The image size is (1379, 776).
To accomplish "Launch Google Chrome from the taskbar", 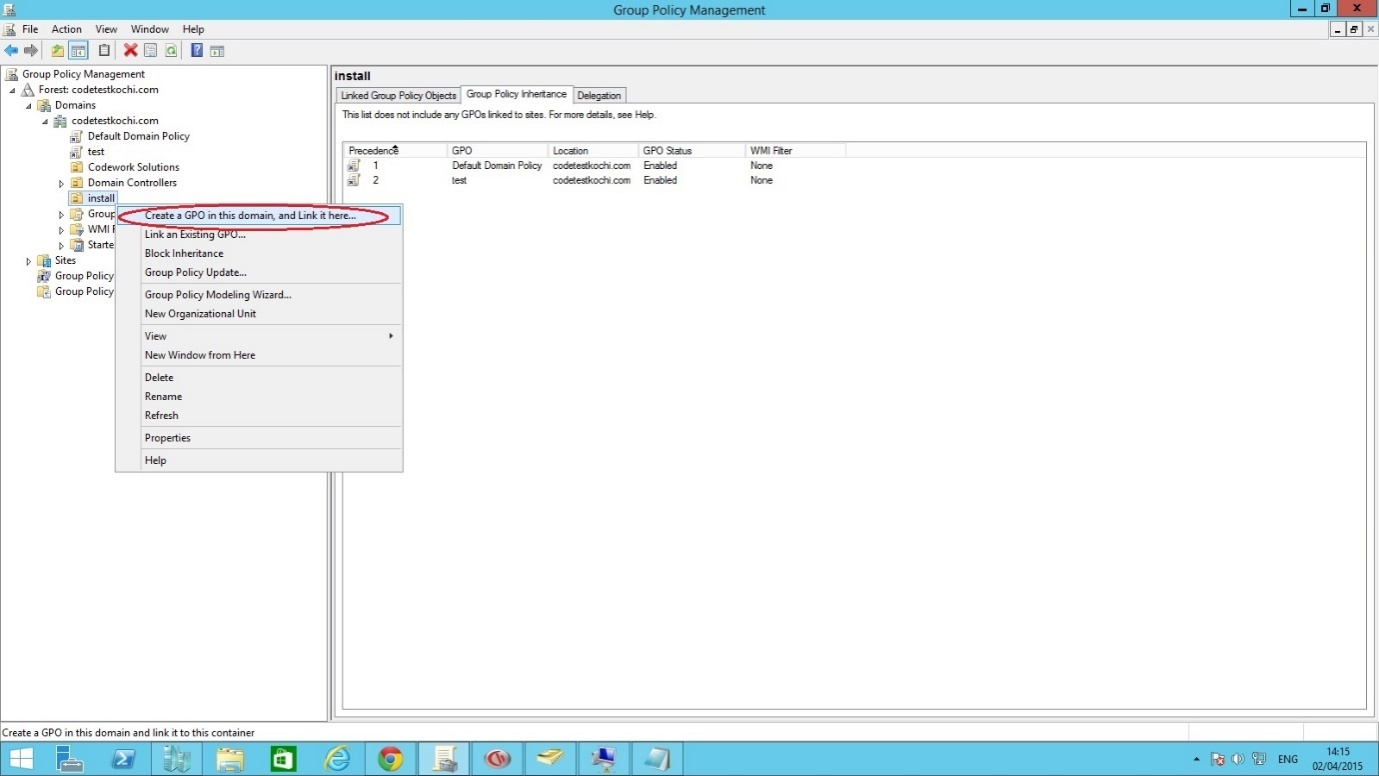I will 390,759.
